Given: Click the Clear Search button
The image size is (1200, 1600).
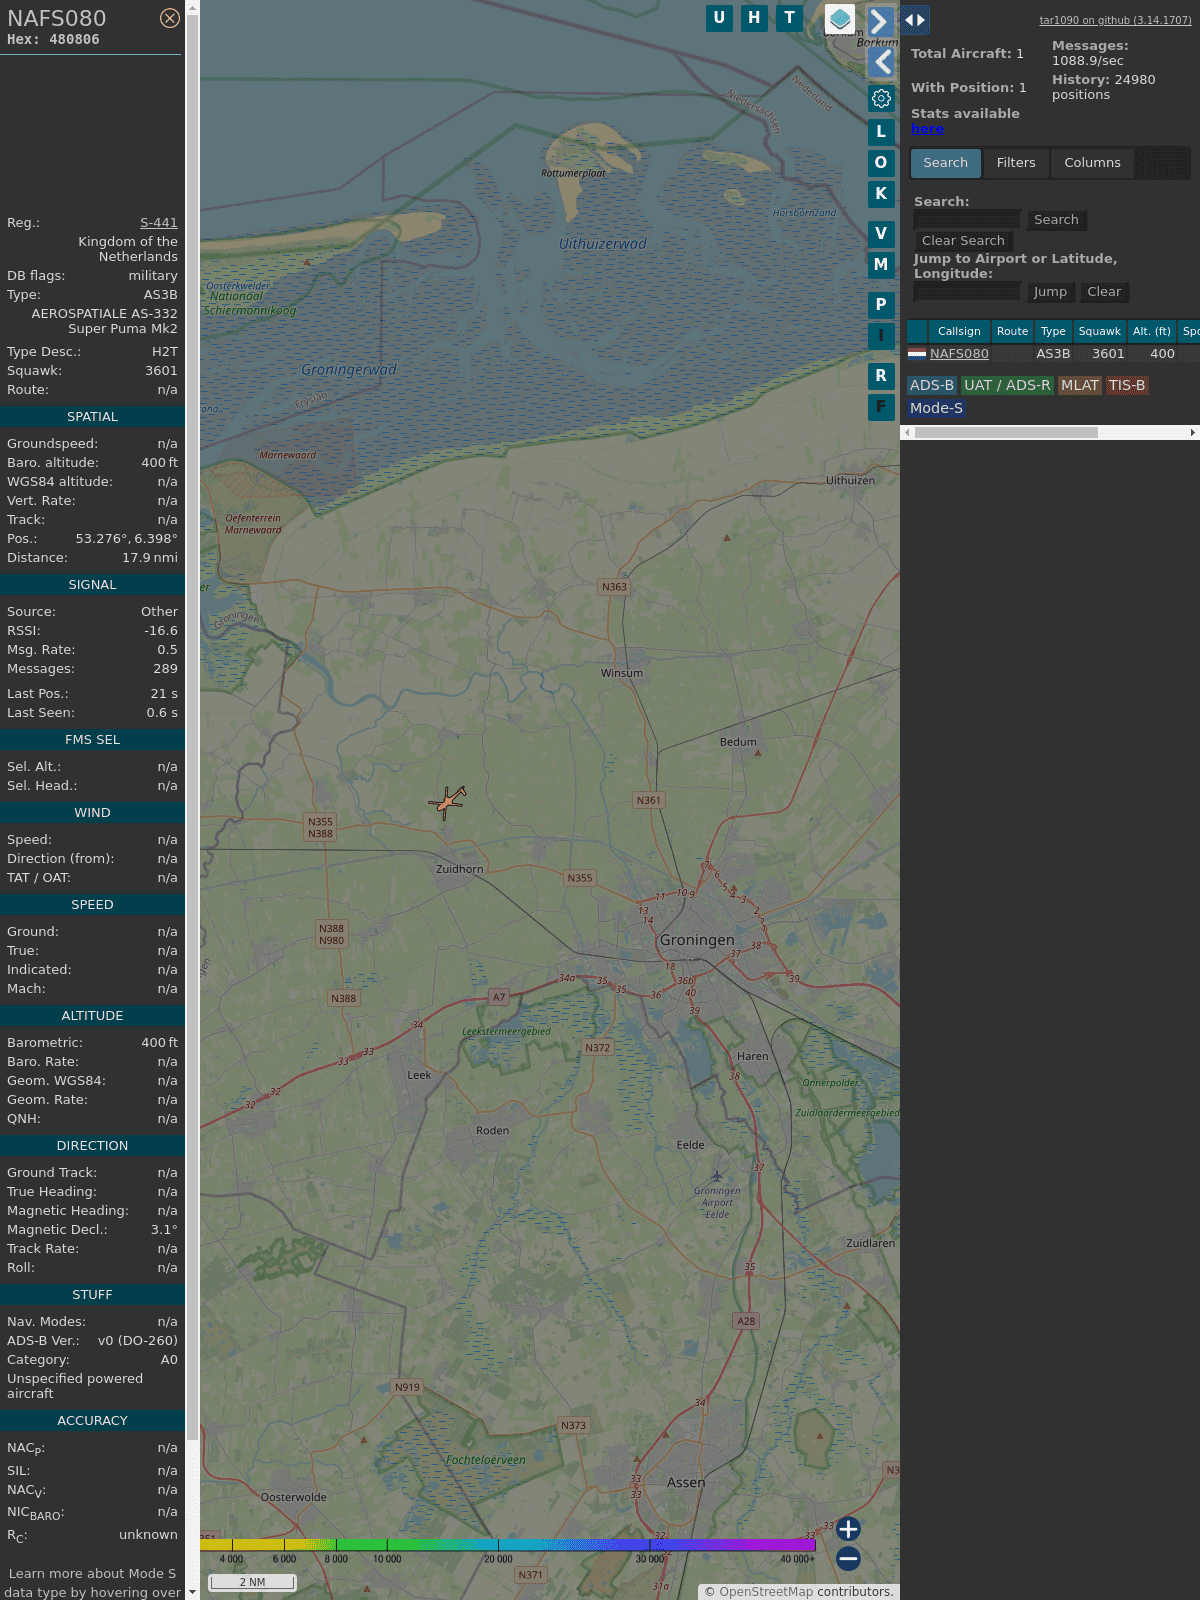Looking at the screenshot, I should (963, 241).
